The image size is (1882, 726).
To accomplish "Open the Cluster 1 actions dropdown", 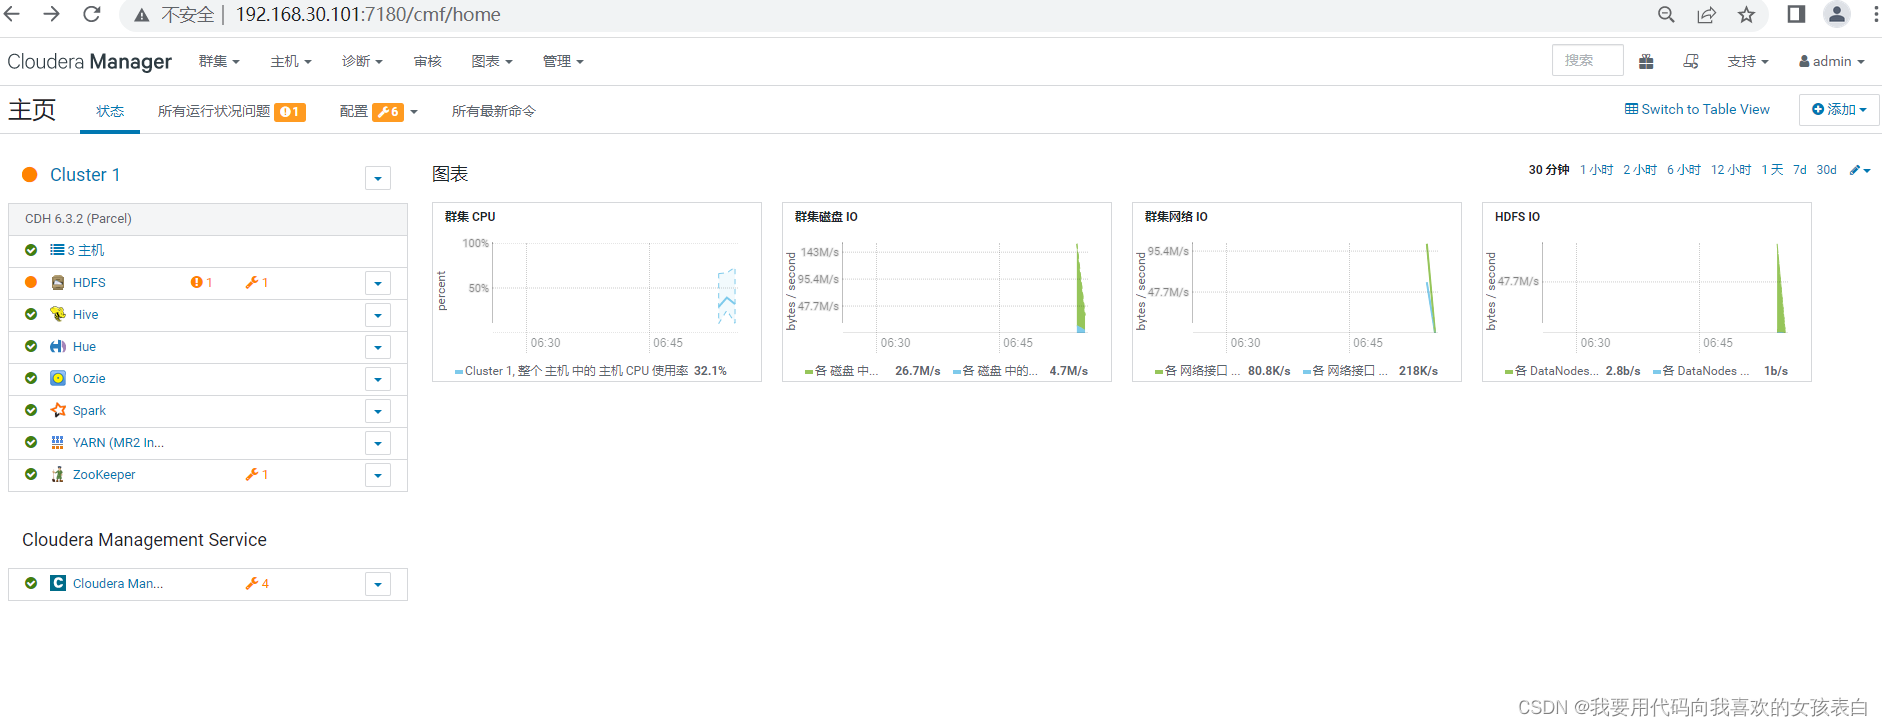I will tap(377, 178).
